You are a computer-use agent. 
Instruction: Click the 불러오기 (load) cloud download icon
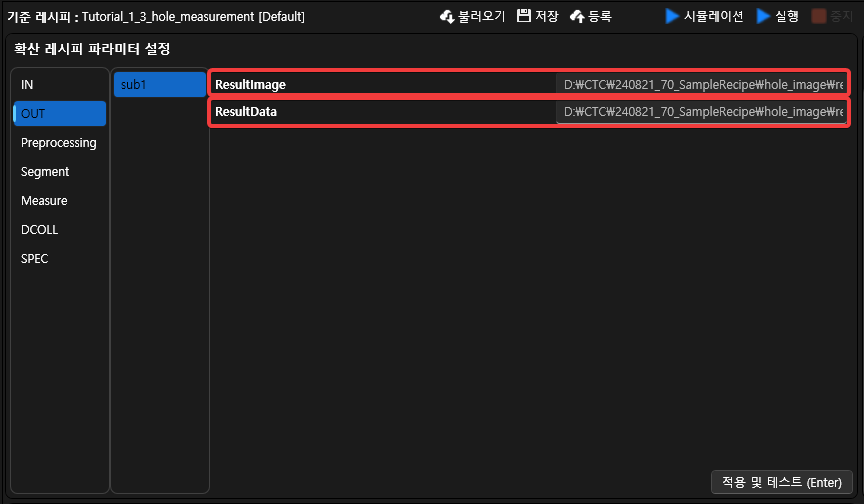447,16
